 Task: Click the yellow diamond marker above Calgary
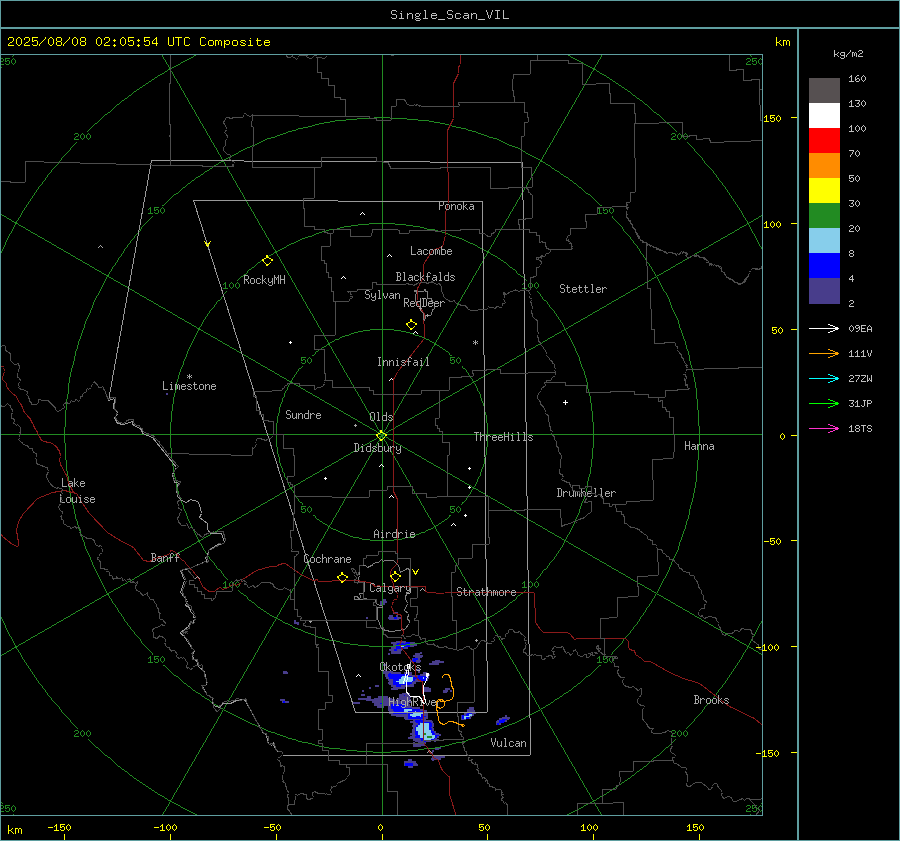pyautogui.click(x=395, y=576)
